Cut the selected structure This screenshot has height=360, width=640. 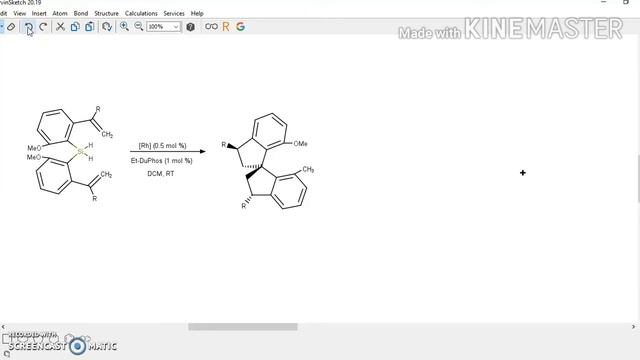[60, 27]
